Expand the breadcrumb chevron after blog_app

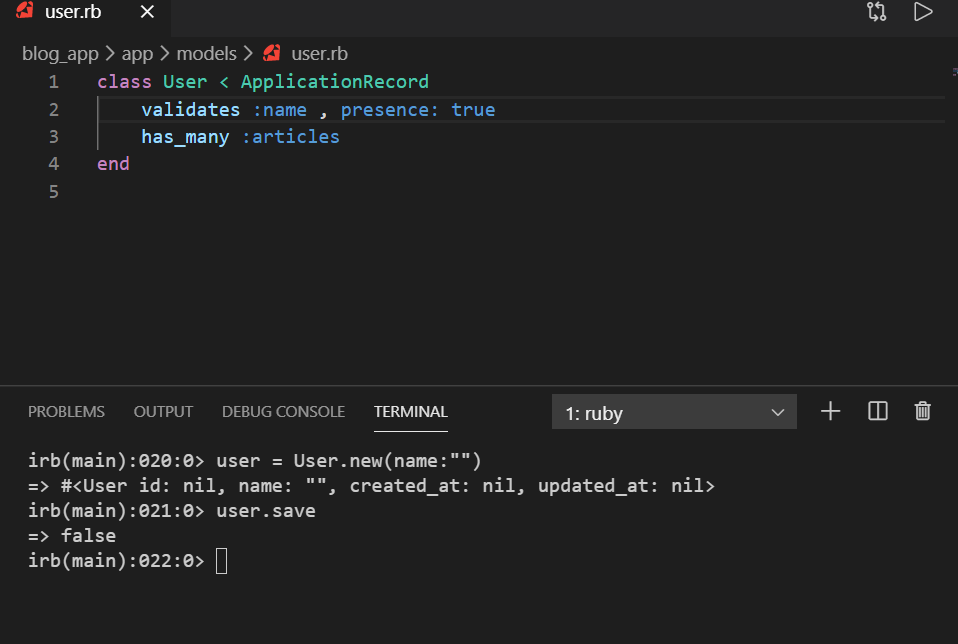click(x=108, y=53)
